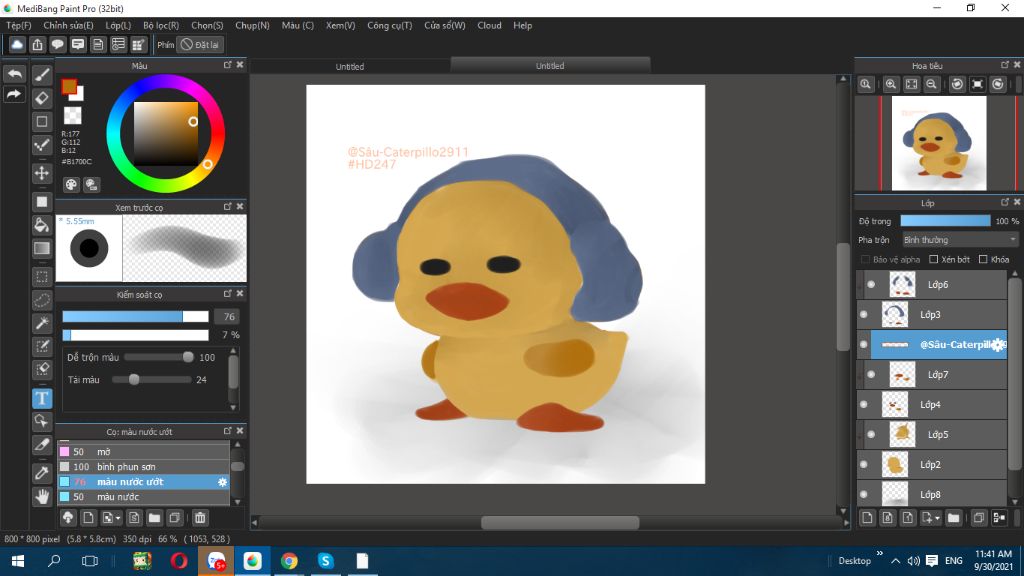Enable the Khóa checkbox

[x=983, y=260]
